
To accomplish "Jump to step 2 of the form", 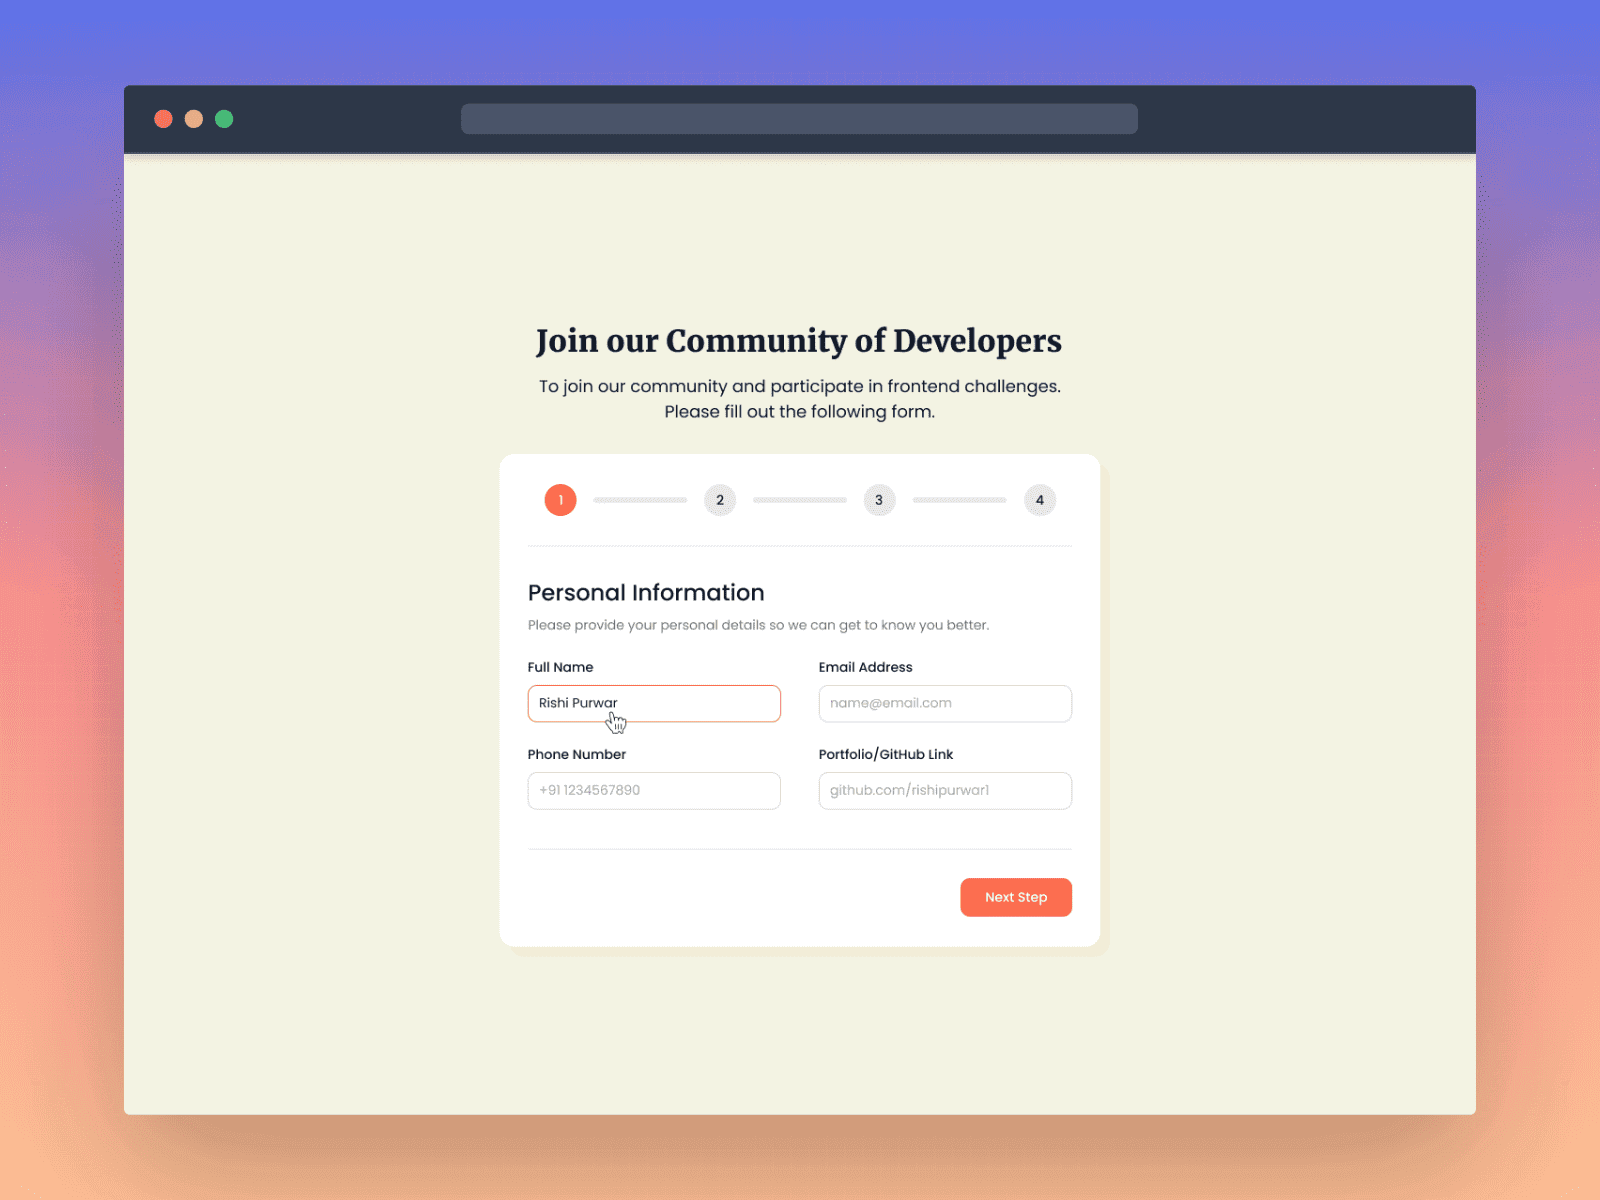I will [720, 500].
